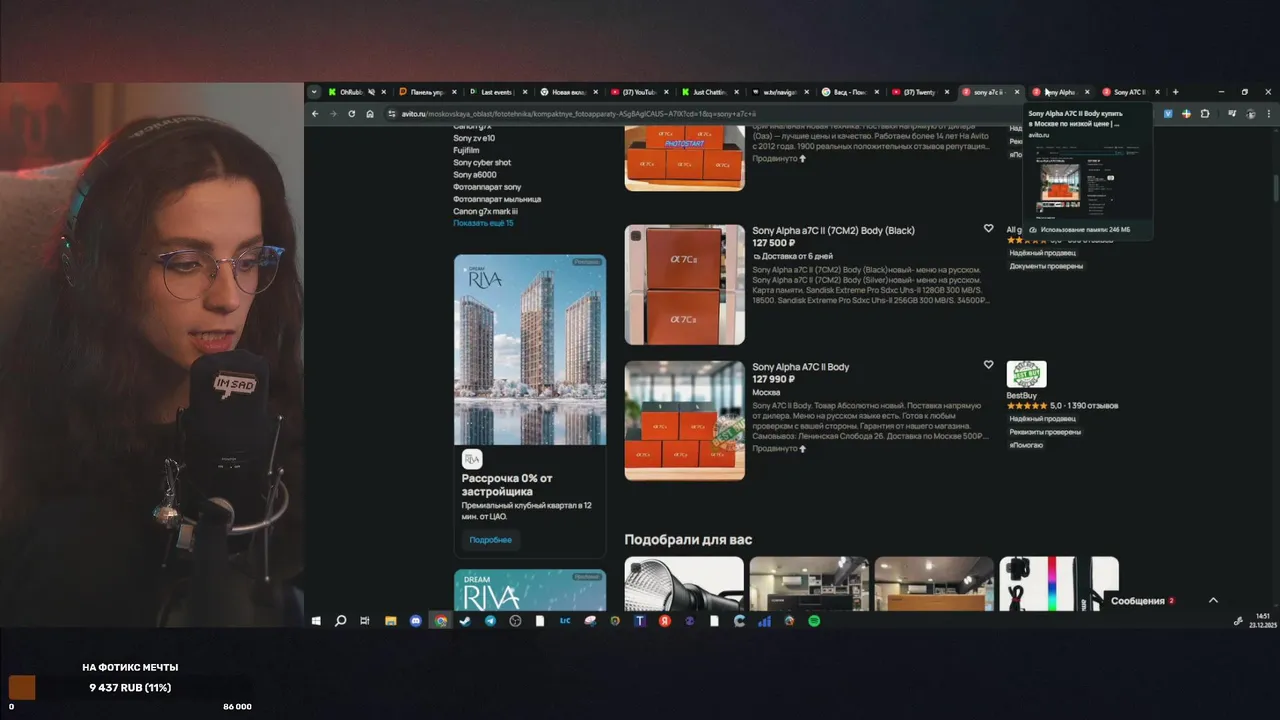Open Telegram from taskbar
This screenshot has width=1280, height=720.
click(x=490, y=621)
